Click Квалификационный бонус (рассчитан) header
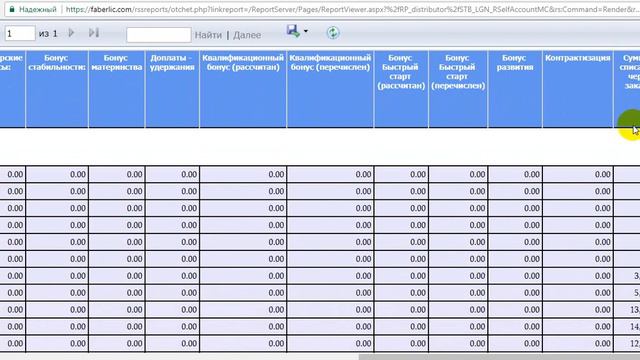 tap(243, 89)
